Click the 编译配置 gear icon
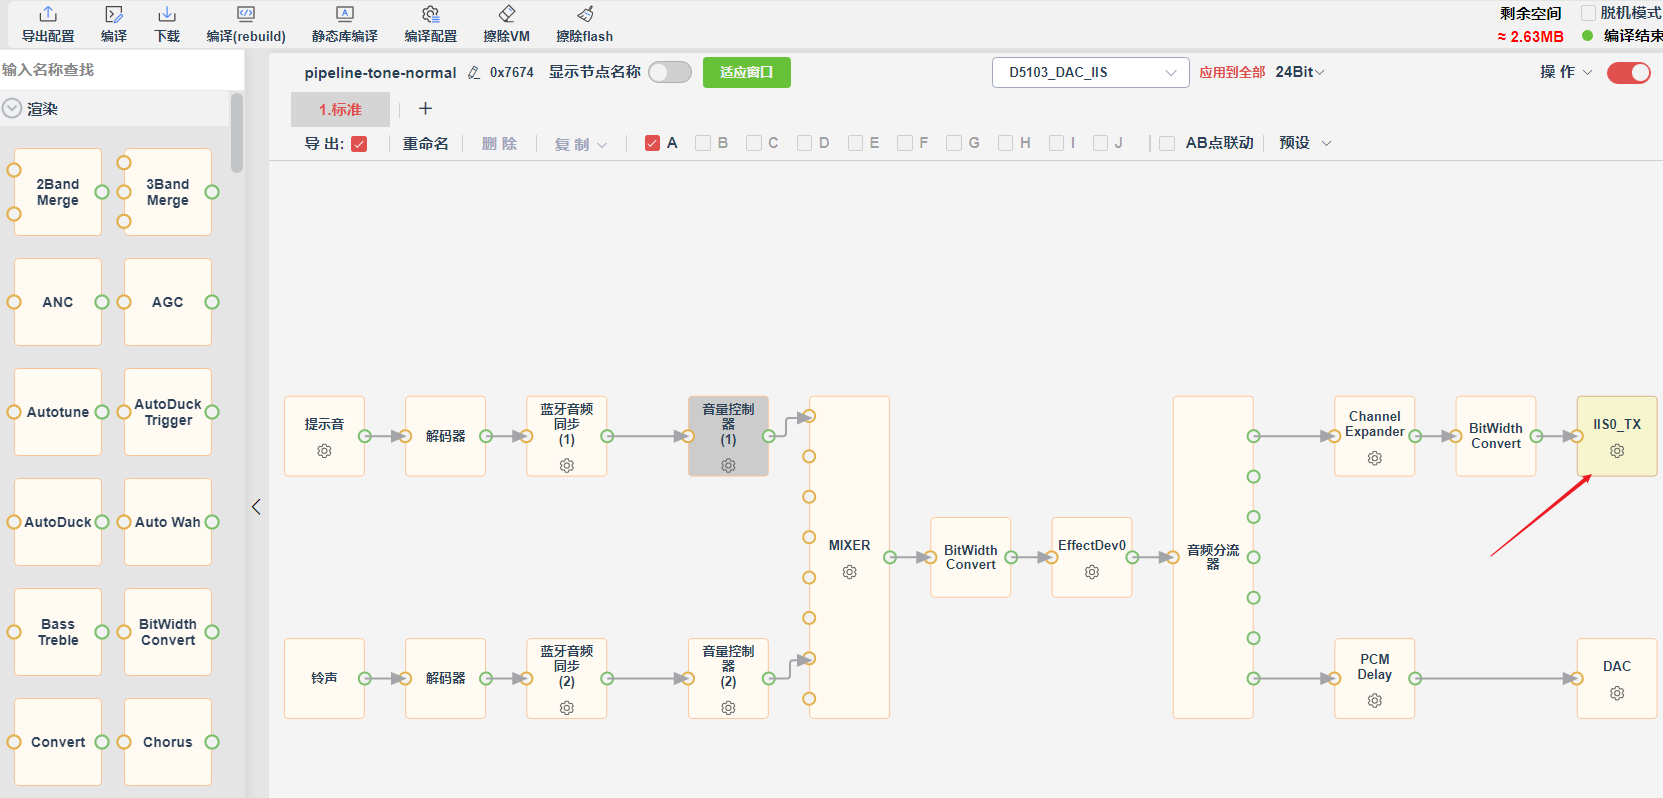1663x798 pixels. [x=431, y=14]
